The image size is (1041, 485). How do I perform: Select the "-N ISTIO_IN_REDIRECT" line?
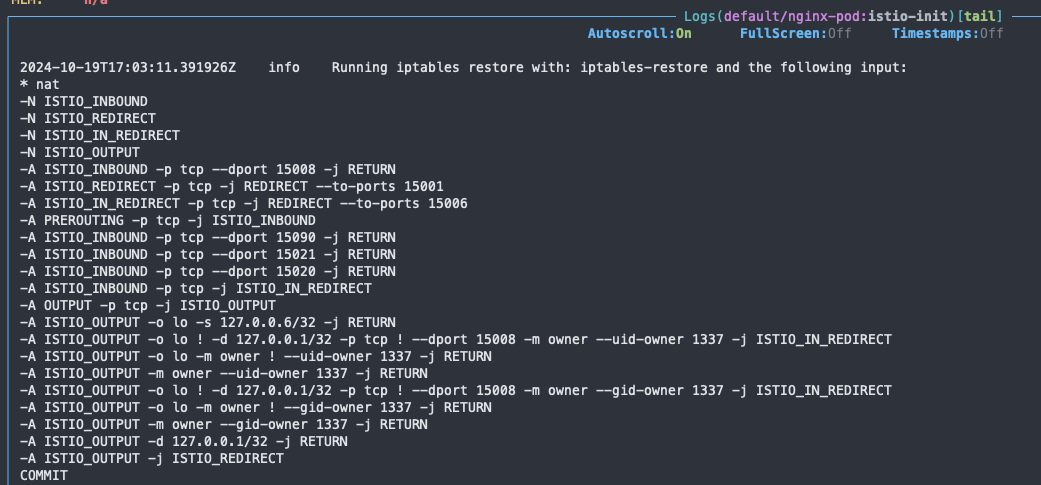pyautogui.click(x=100, y=135)
